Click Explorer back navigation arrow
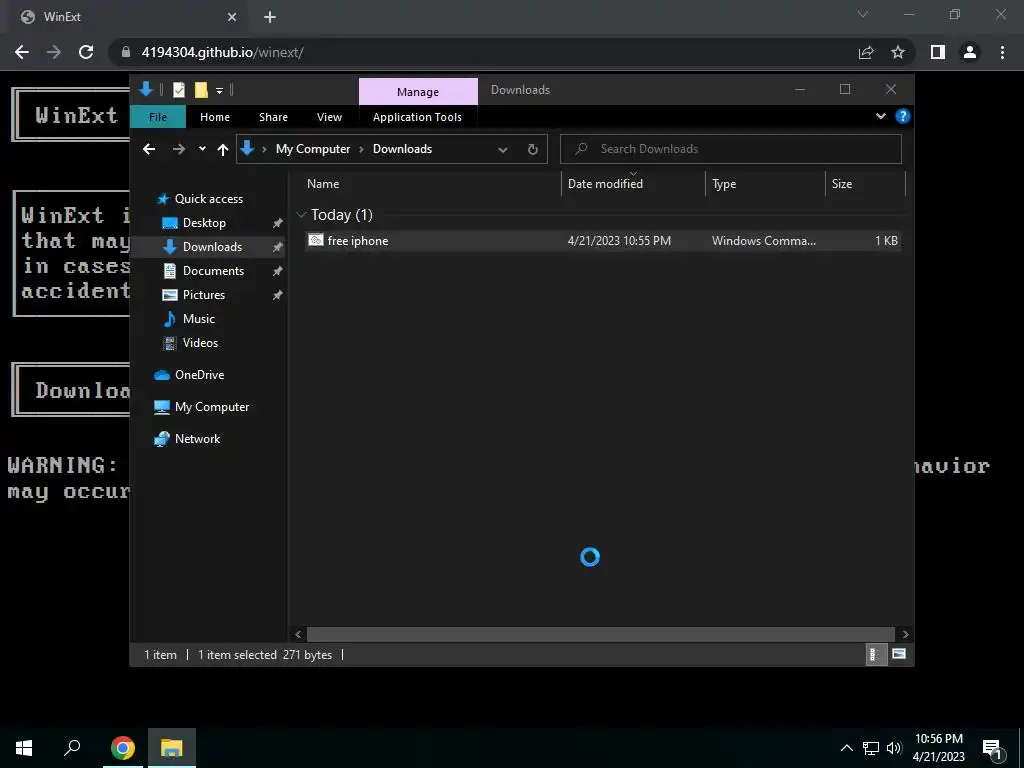The height and width of the screenshot is (768, 1024). click(149, 149)
